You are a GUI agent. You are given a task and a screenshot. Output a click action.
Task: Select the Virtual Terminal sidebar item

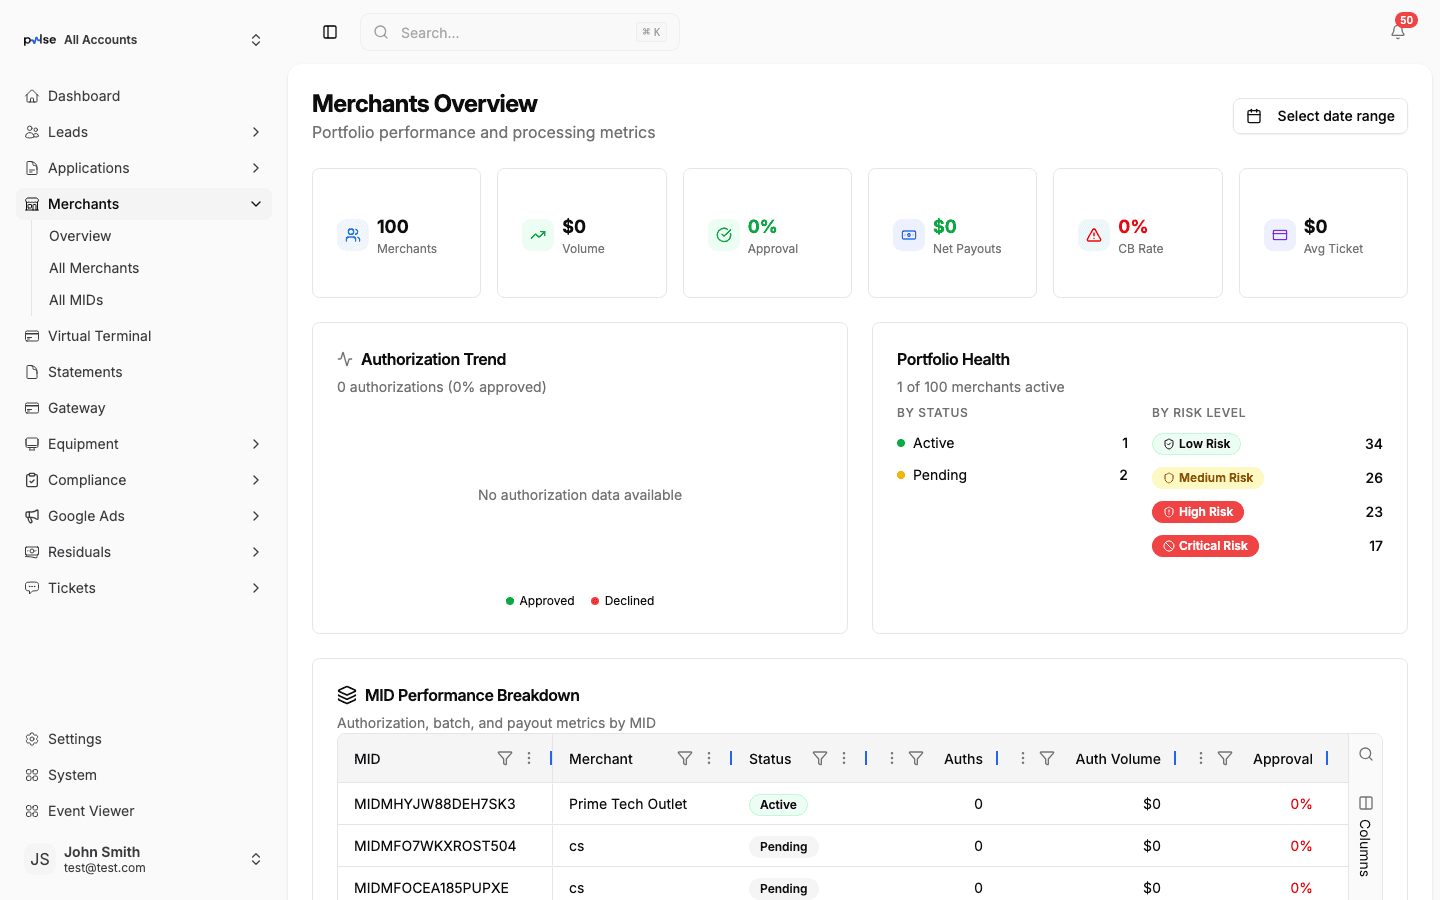(101, 335)
